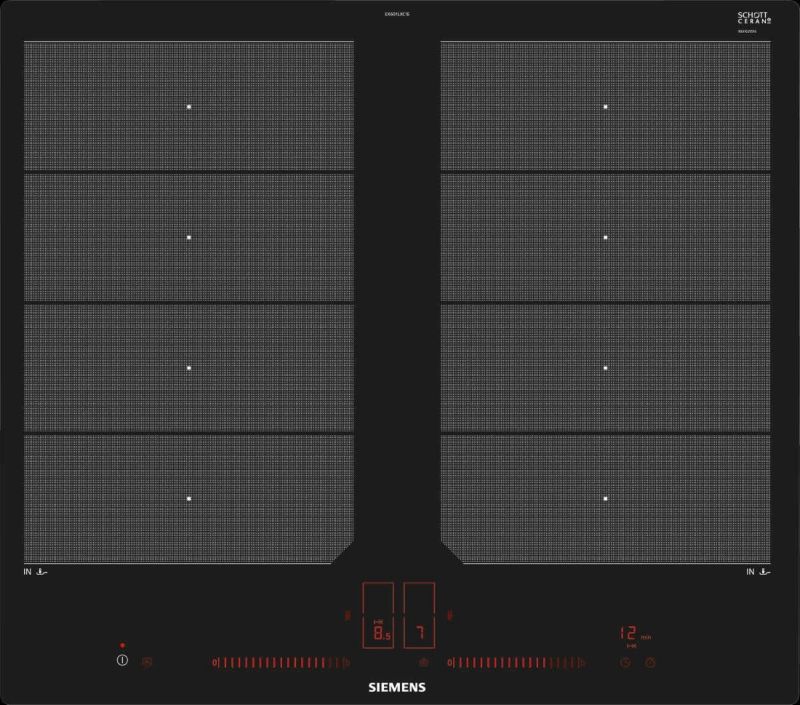
Task: Tap the 0 at right slider start
Action: [x=450, y=662]
